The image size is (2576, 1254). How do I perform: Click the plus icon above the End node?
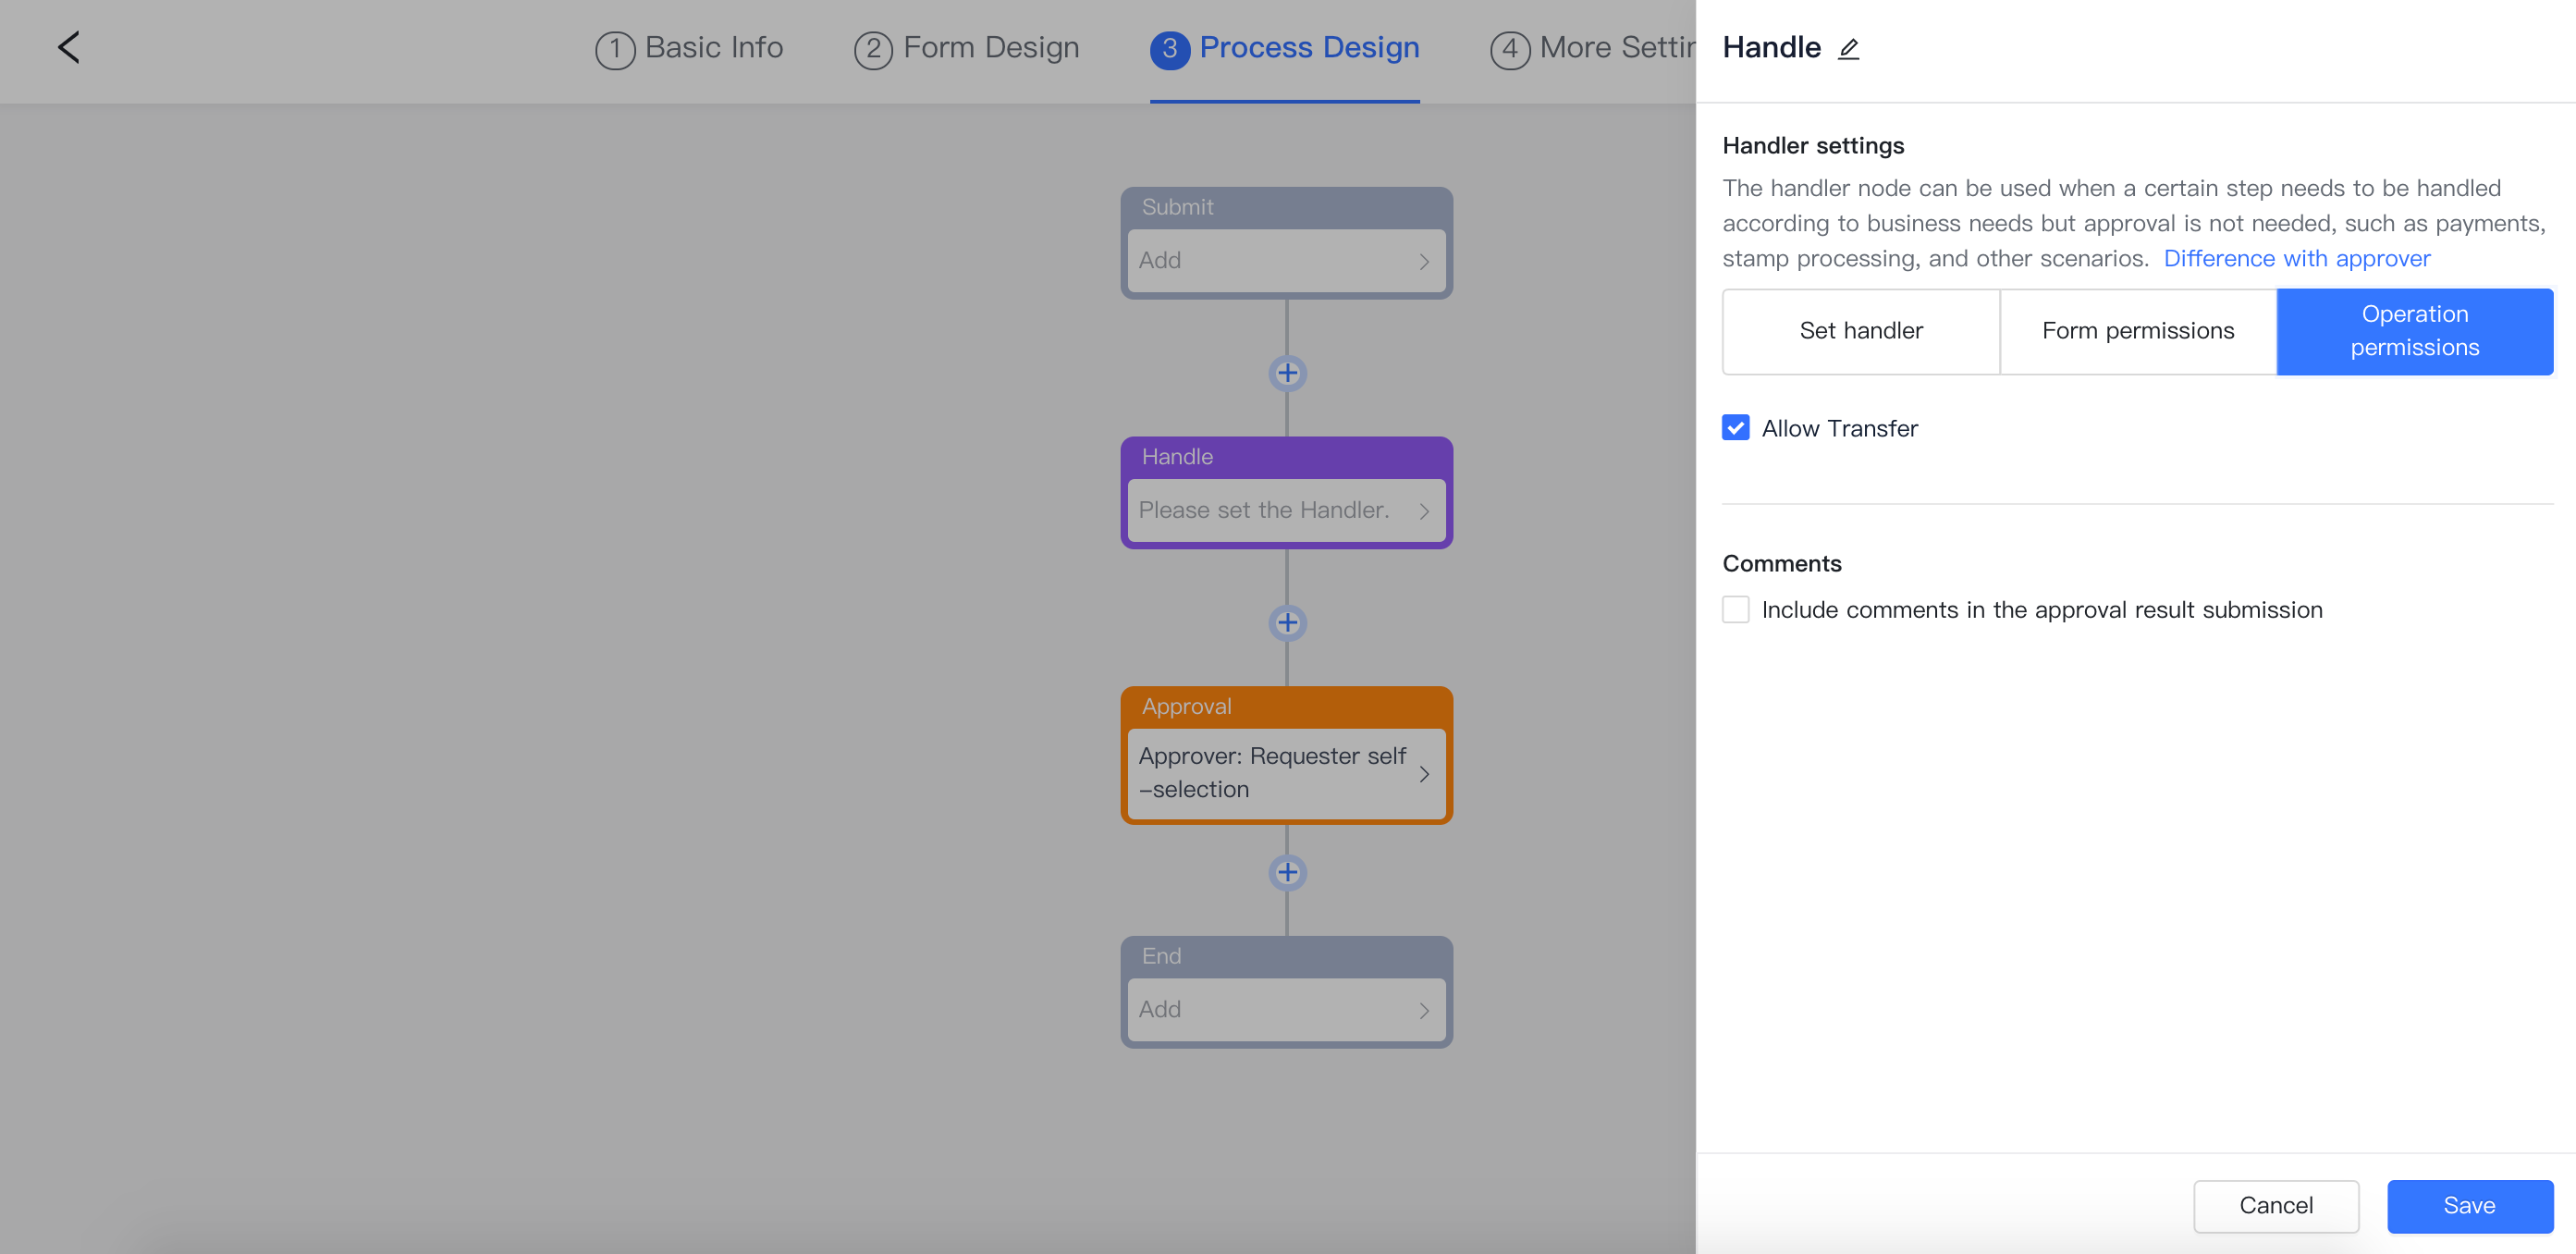pos(1287,872)
